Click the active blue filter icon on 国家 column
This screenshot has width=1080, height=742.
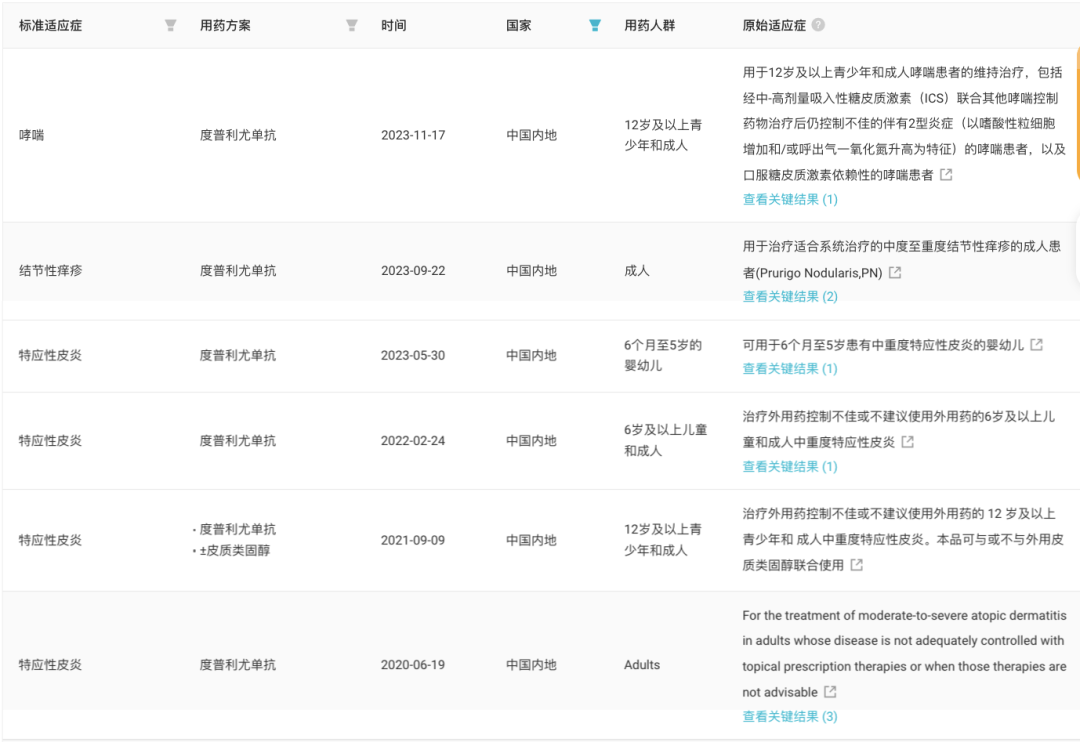[594, 25]
